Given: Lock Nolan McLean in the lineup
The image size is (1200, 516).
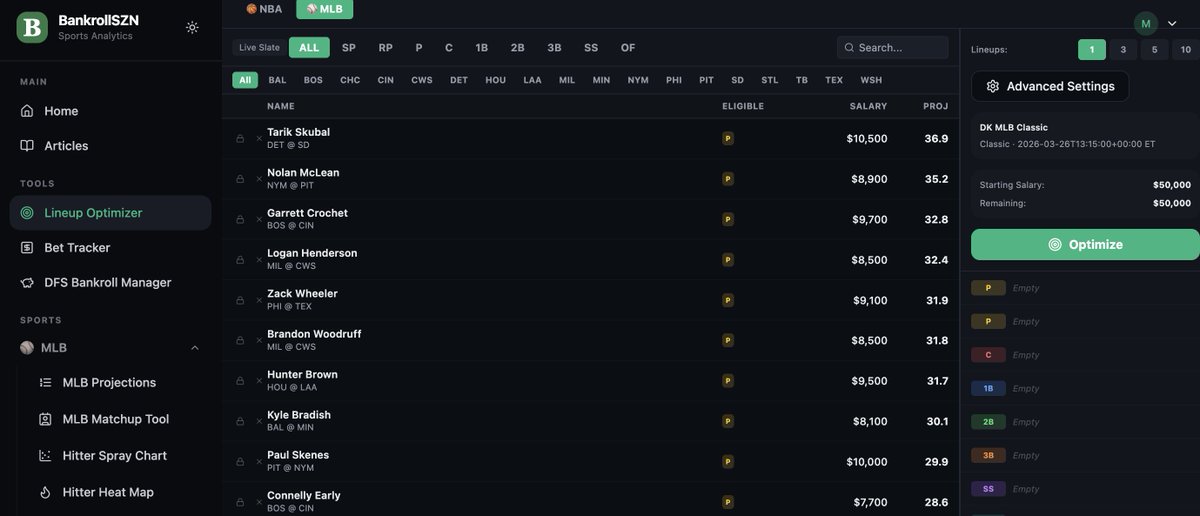Looking at the screenshot, I should pos(240,179).
